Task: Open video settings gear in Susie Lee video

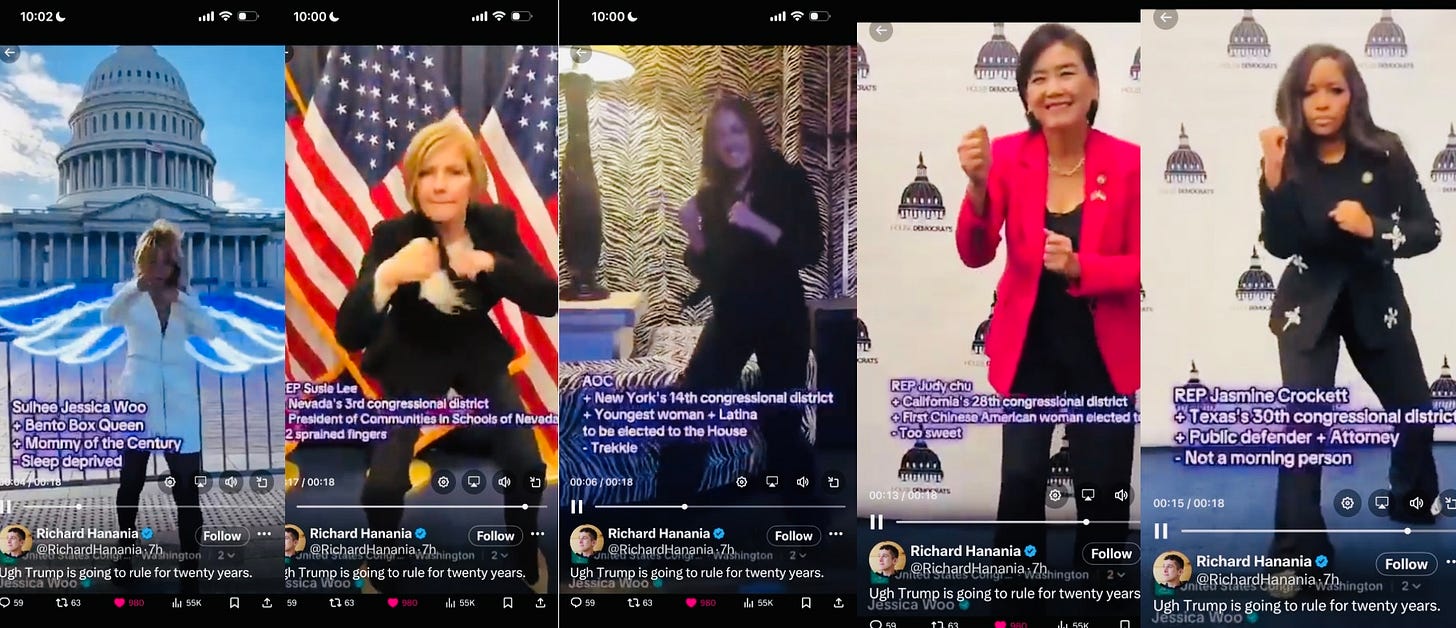Action: click(444, 482)
